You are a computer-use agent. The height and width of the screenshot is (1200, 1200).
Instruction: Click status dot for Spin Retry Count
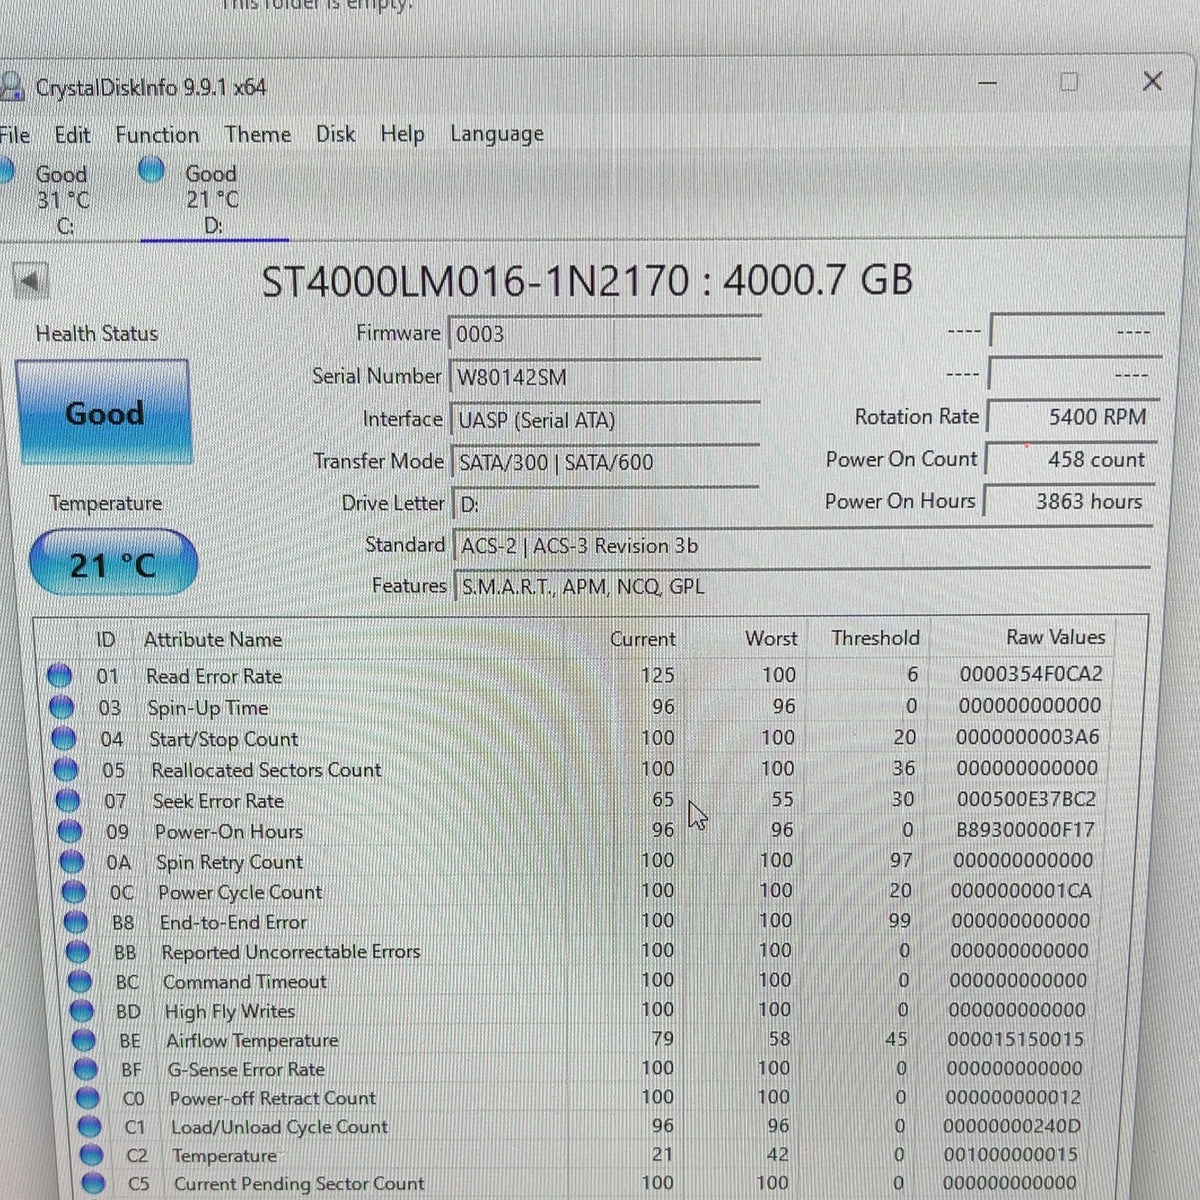click(72, 862)
